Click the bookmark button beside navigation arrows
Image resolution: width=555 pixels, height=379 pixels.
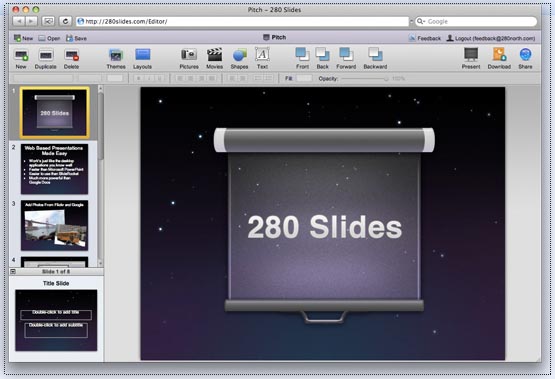[48, 21]
